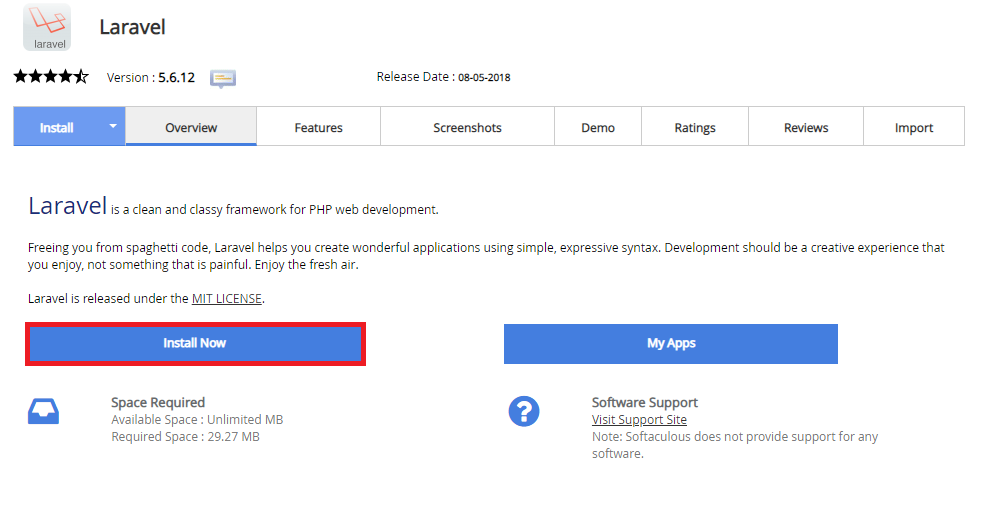
Task: Click the version number 5.6.12
Action: coord(176,77)
